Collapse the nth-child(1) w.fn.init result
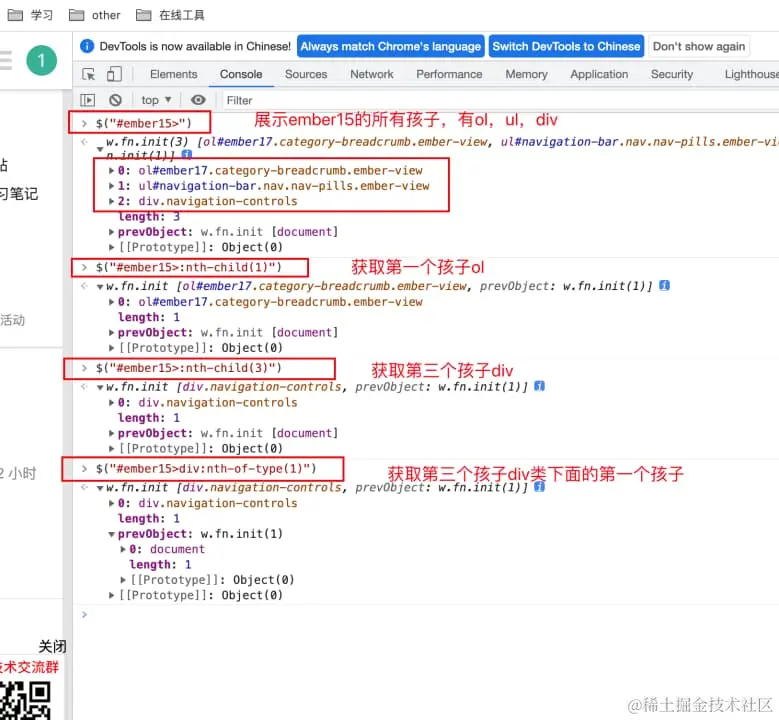779x720 pixels. (100, 286)
